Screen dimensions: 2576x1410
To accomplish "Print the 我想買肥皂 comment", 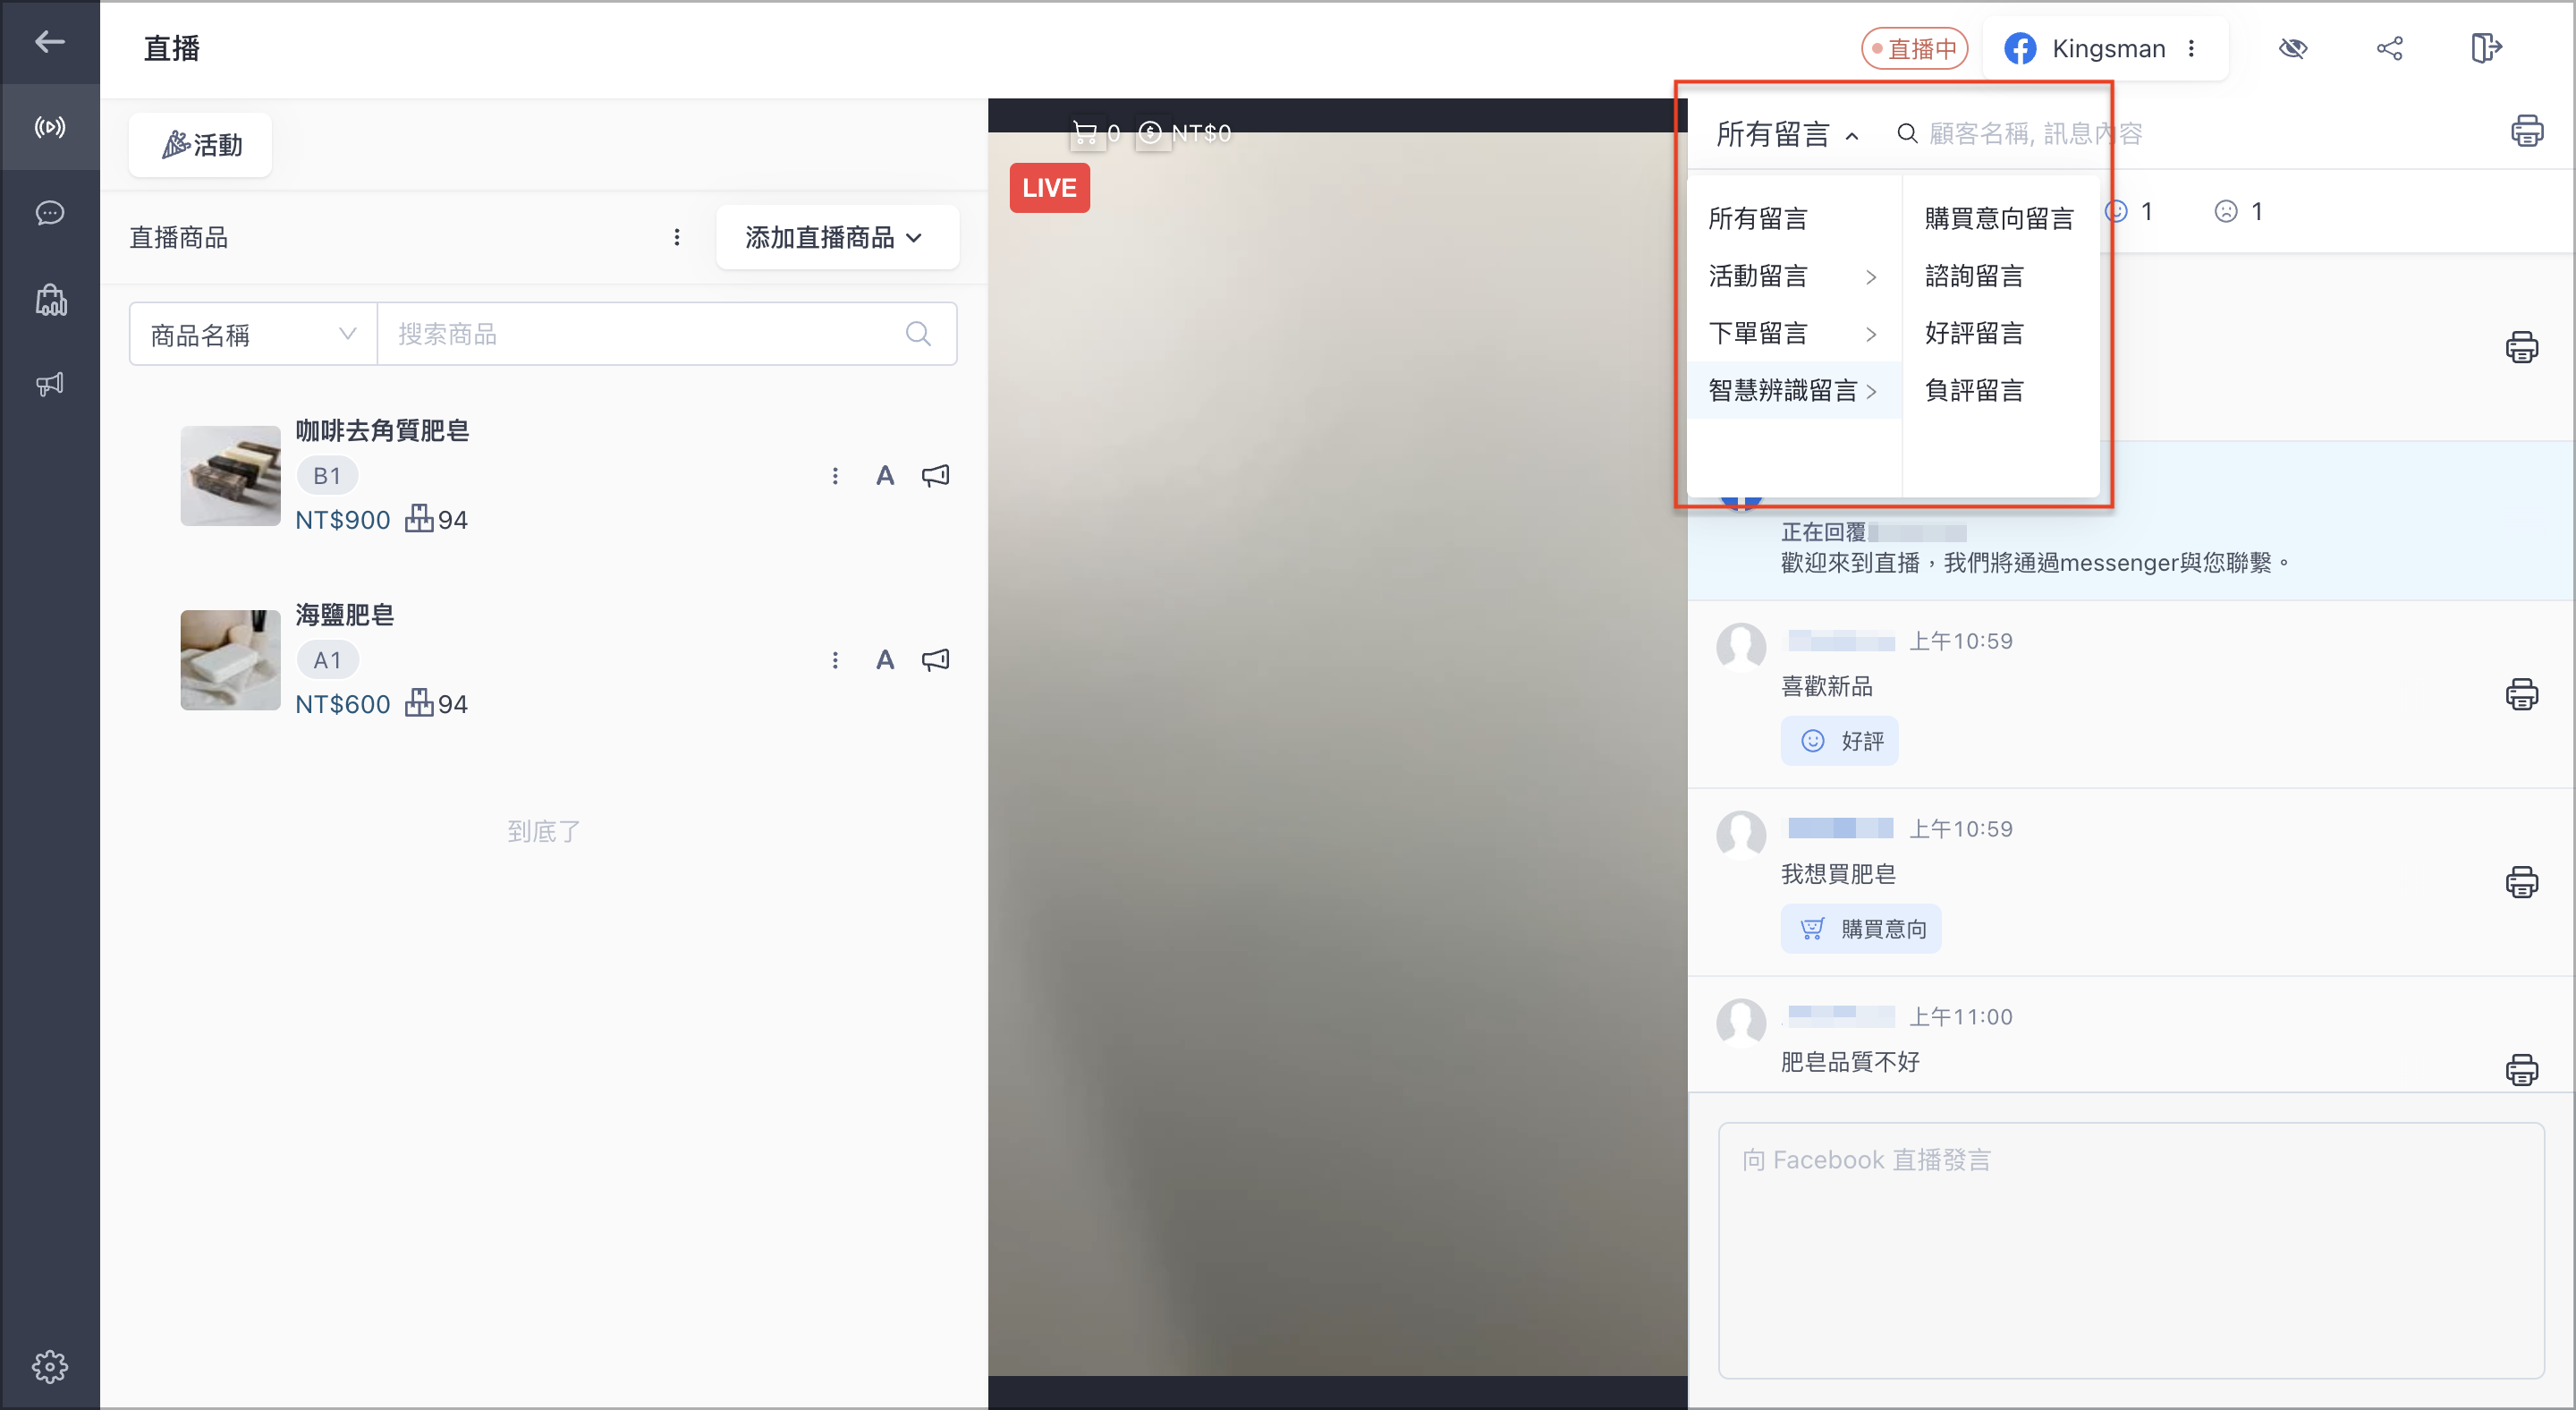I will 2521,882.
